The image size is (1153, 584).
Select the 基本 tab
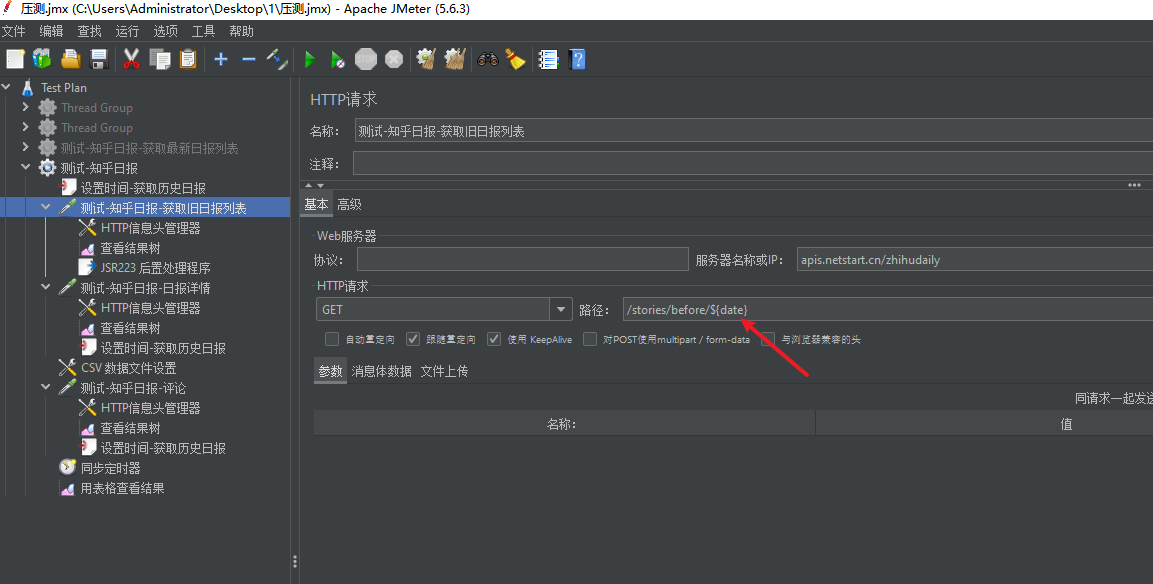coord(317,204)
